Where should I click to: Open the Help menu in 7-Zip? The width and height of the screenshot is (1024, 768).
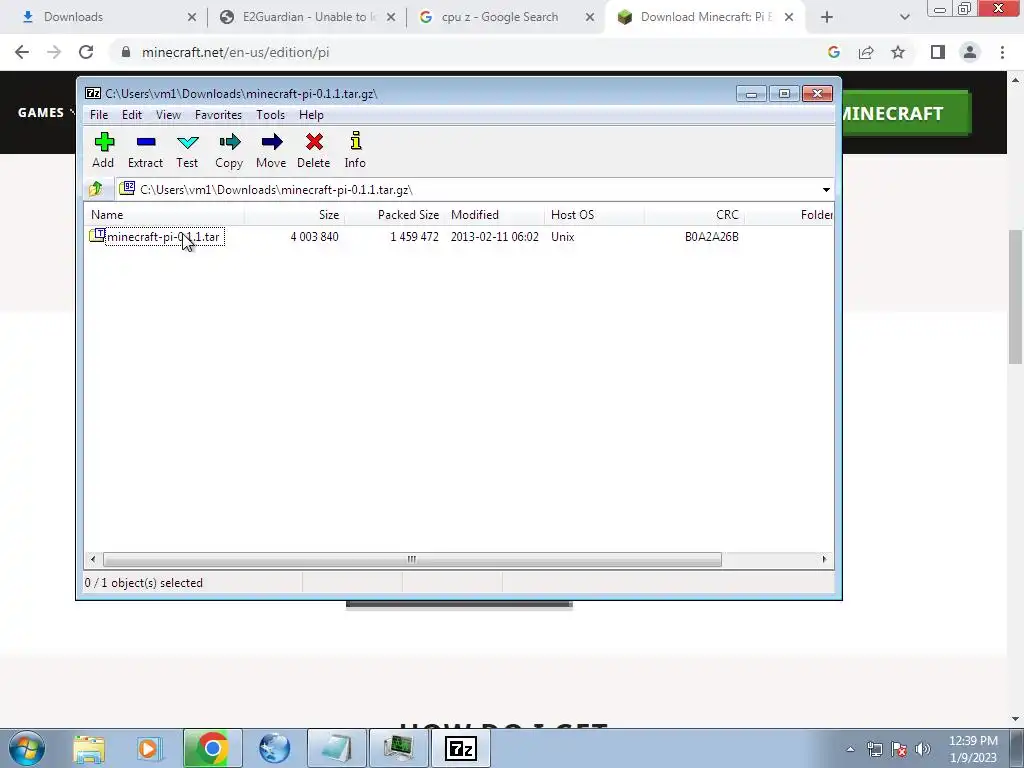click(x=312, y=115)
